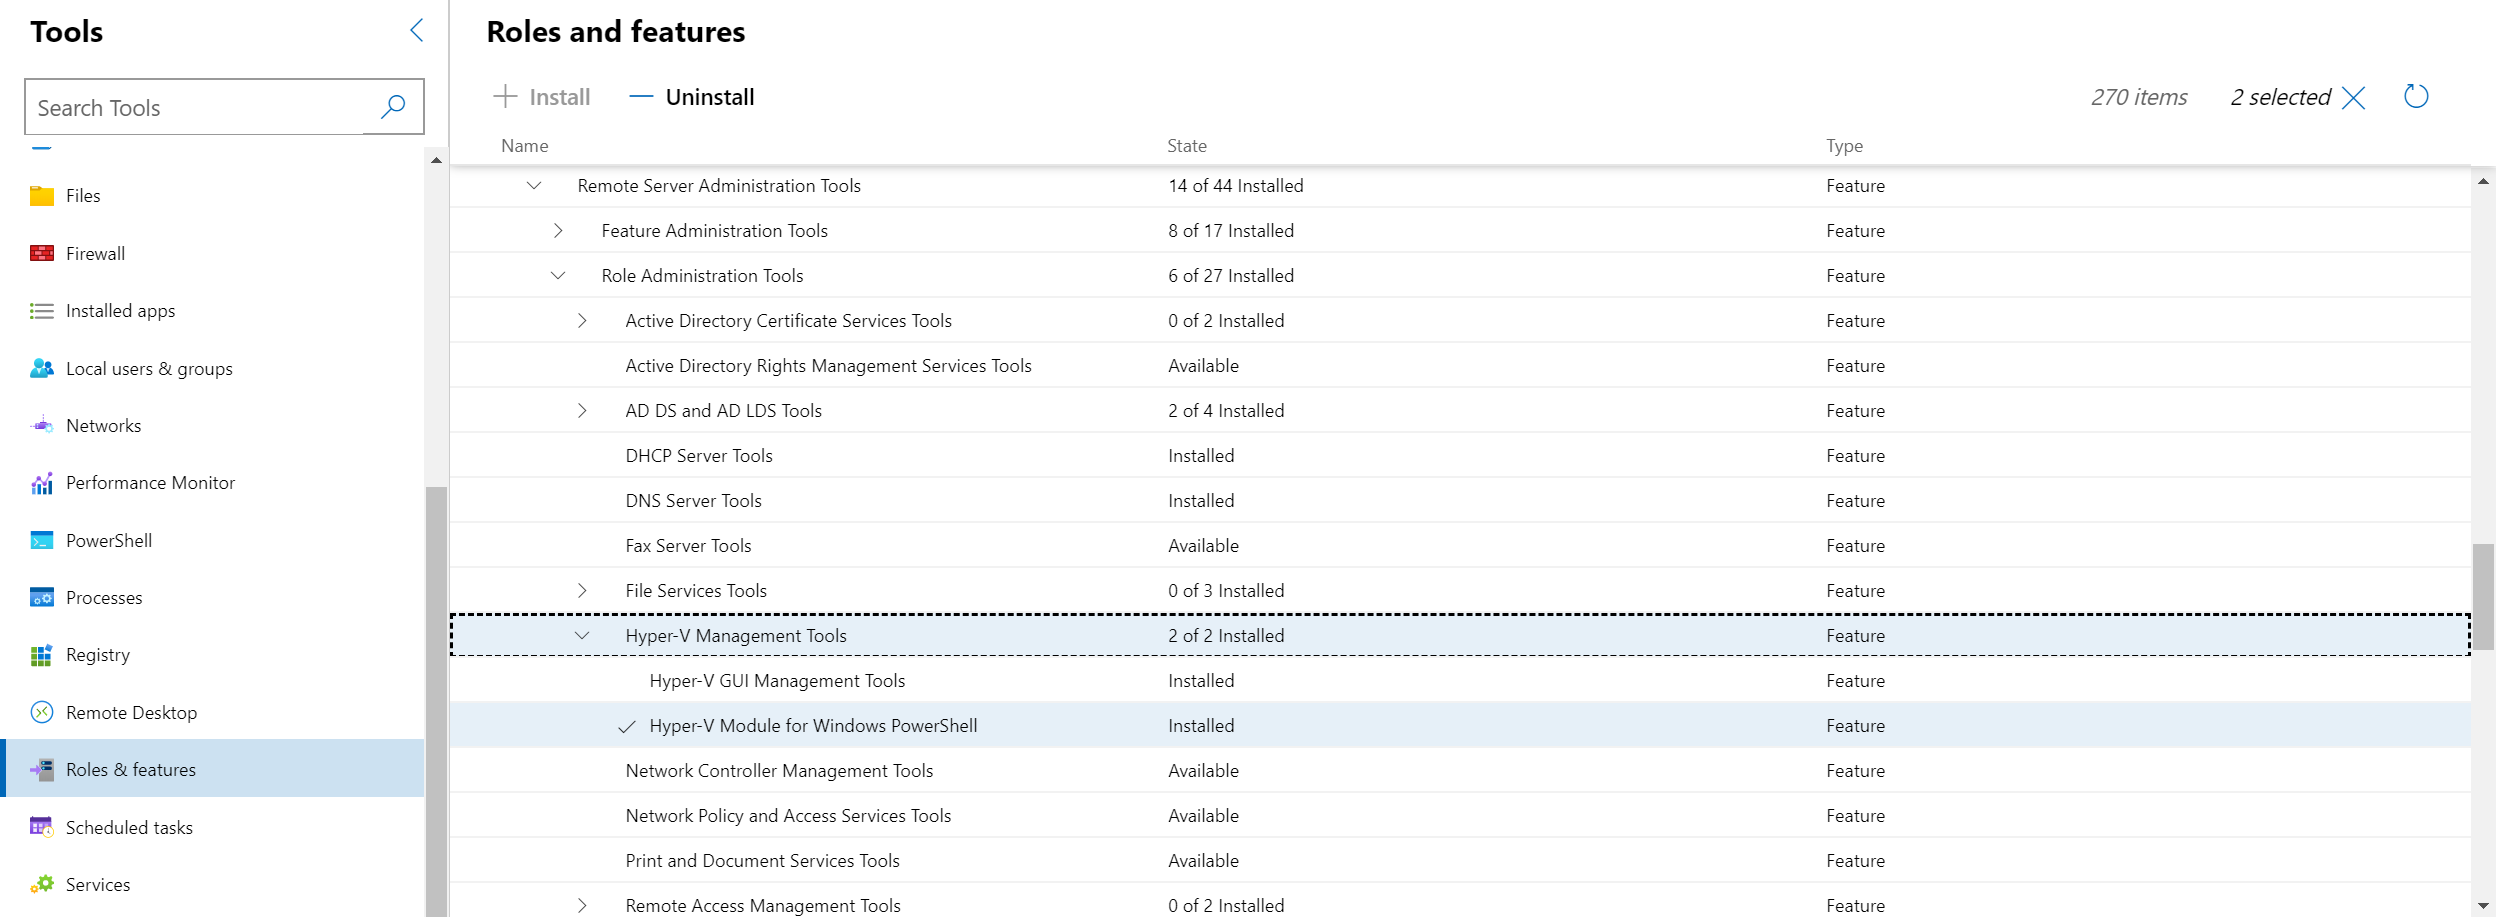
Task: Open the Scheduled tasks tool
Action: point(129,827)
